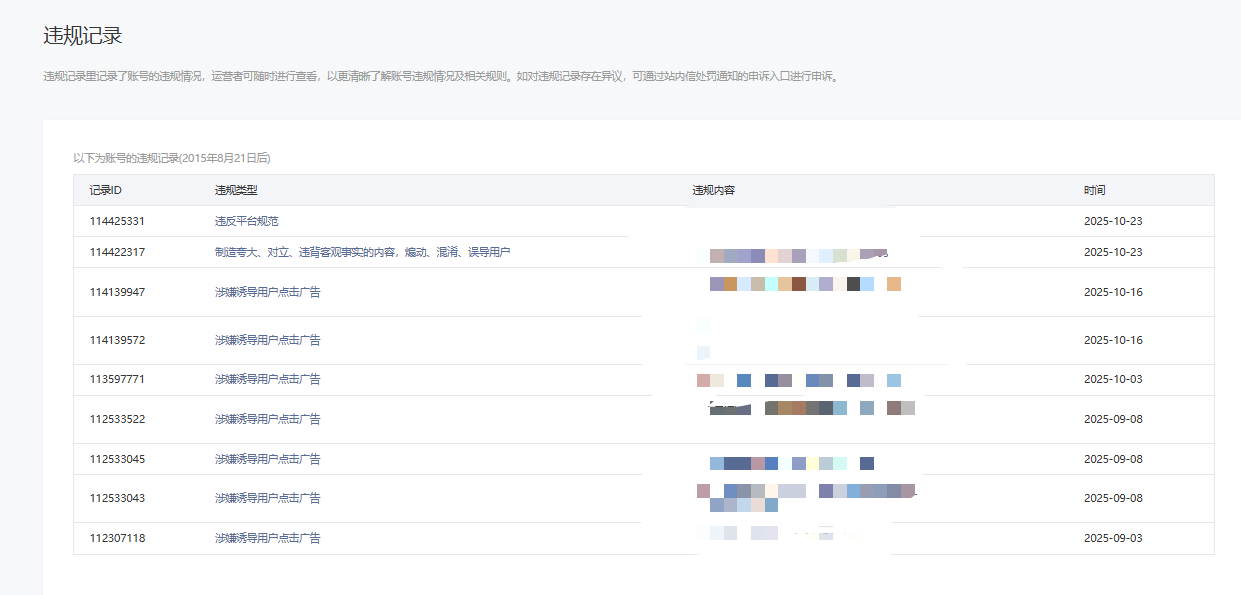Screen dimensions: 1241x595
Task: Click violation type link for record 114139947
Action: 267,292
